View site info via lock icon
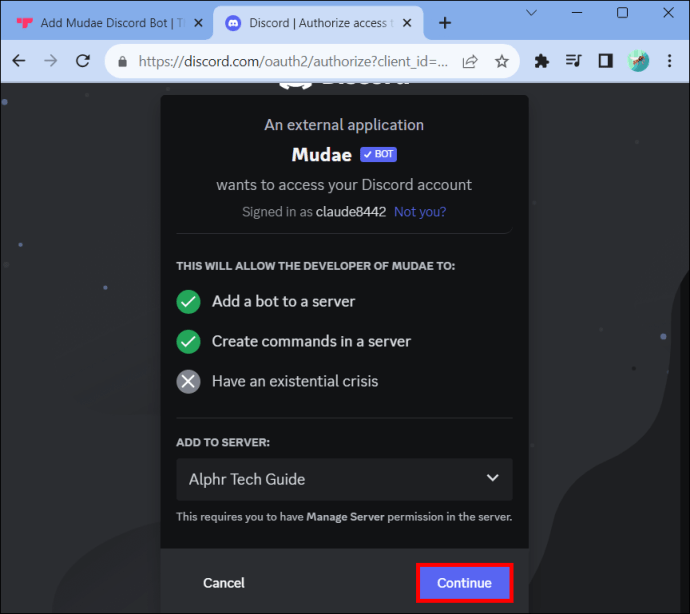 click(123, 61)
